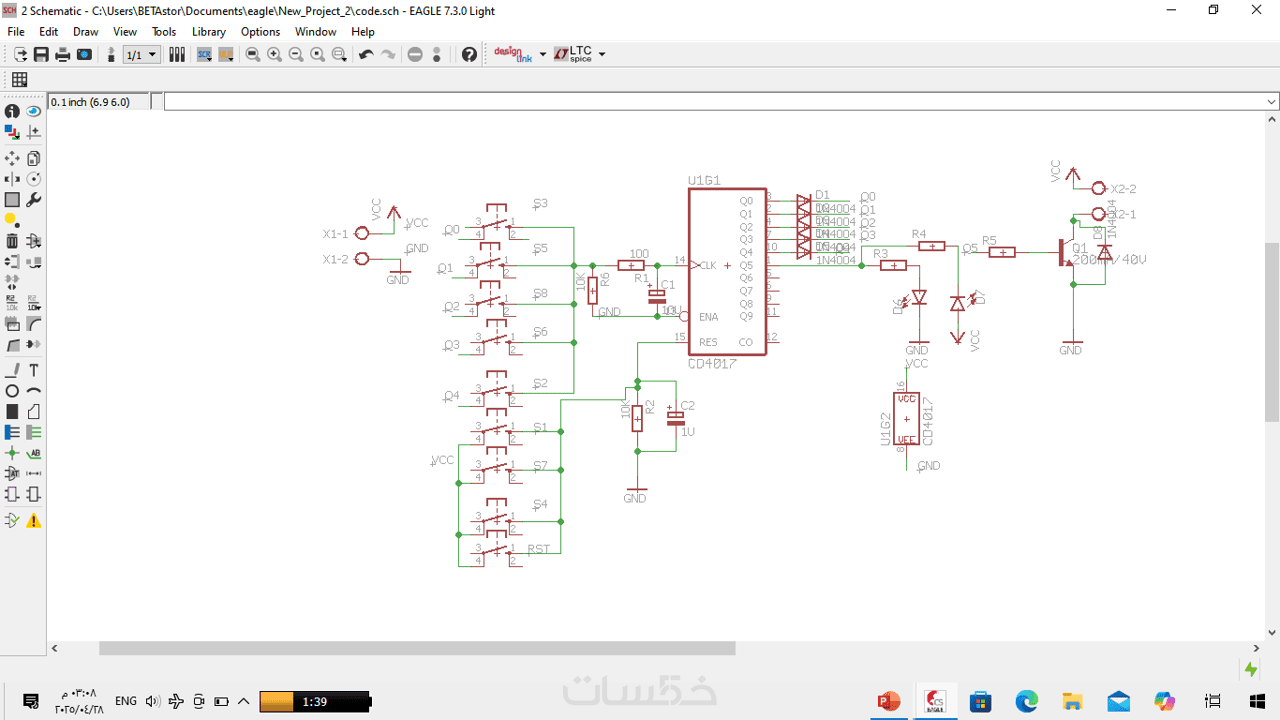Select the Group tool
Viewport: 1280px width, 720px height.
point(12,200)
